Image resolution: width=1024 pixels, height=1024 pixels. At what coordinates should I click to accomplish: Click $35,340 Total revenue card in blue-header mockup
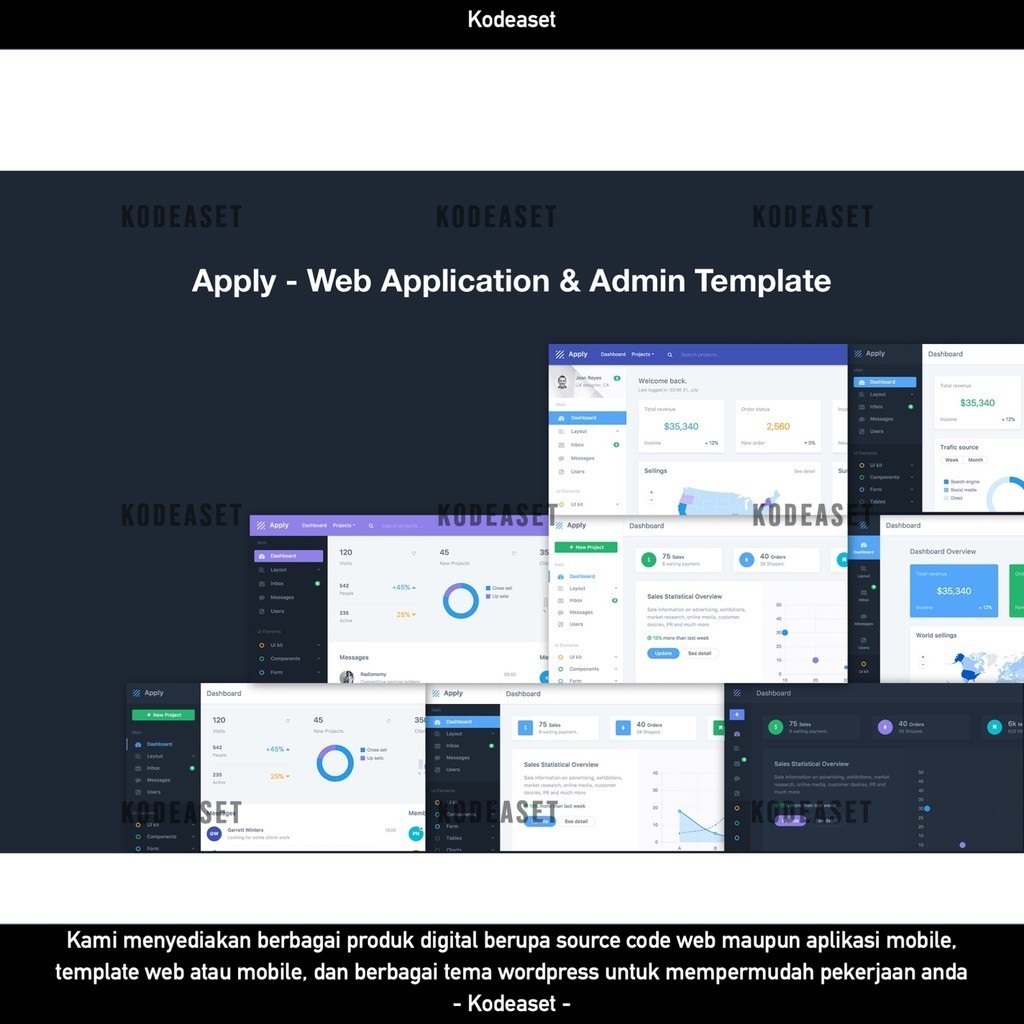coord(681,426)
